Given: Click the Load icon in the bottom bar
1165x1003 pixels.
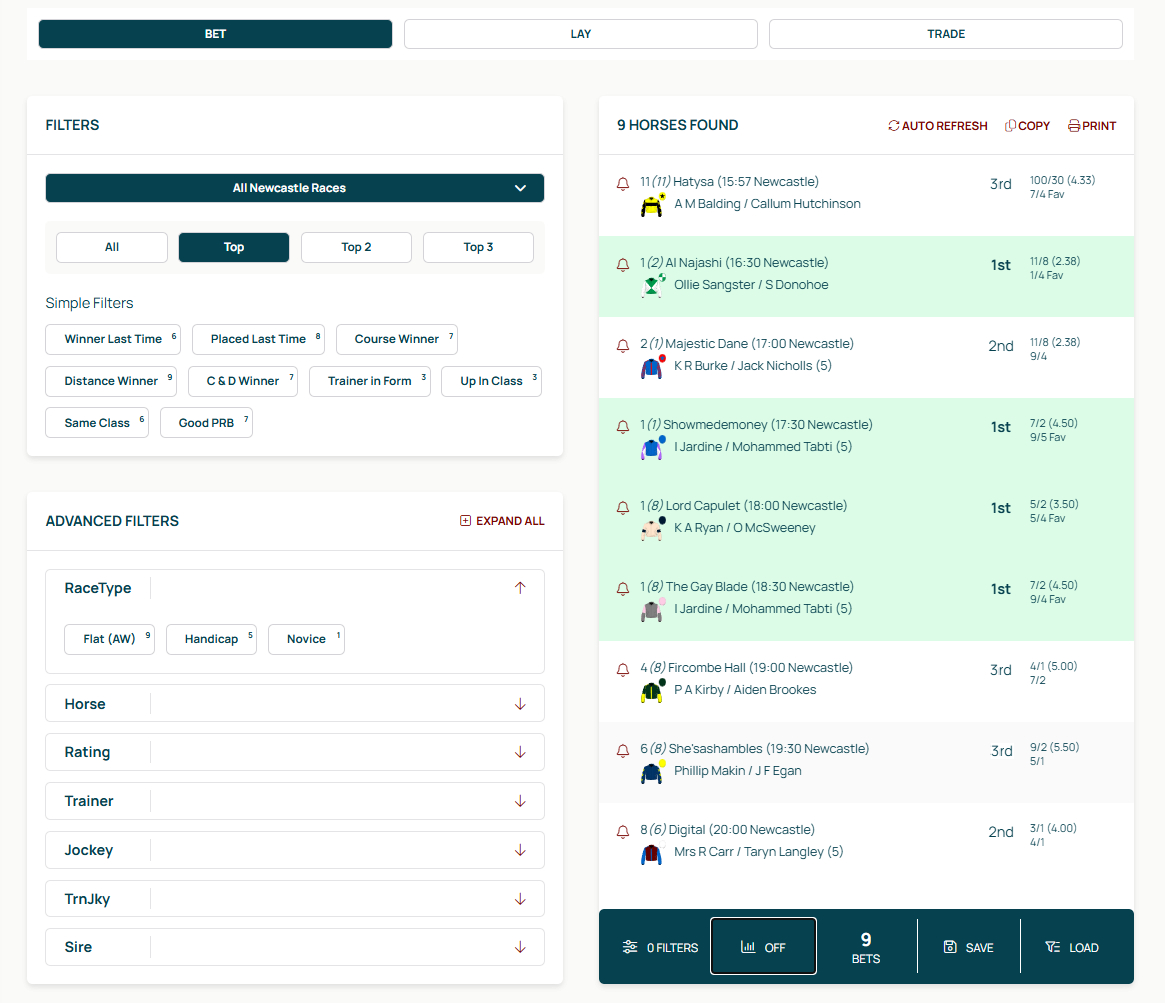Looking at the screenshot, I should (x=1051, y=946).
